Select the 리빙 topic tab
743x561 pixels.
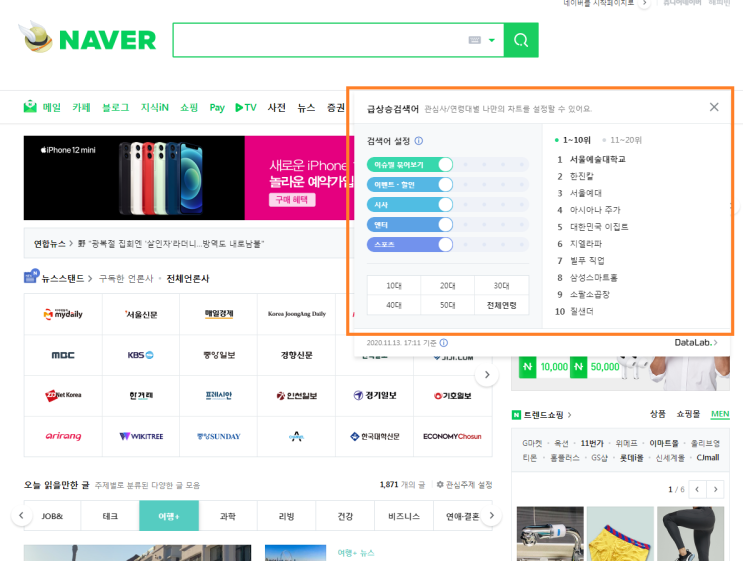coord(286,516)
